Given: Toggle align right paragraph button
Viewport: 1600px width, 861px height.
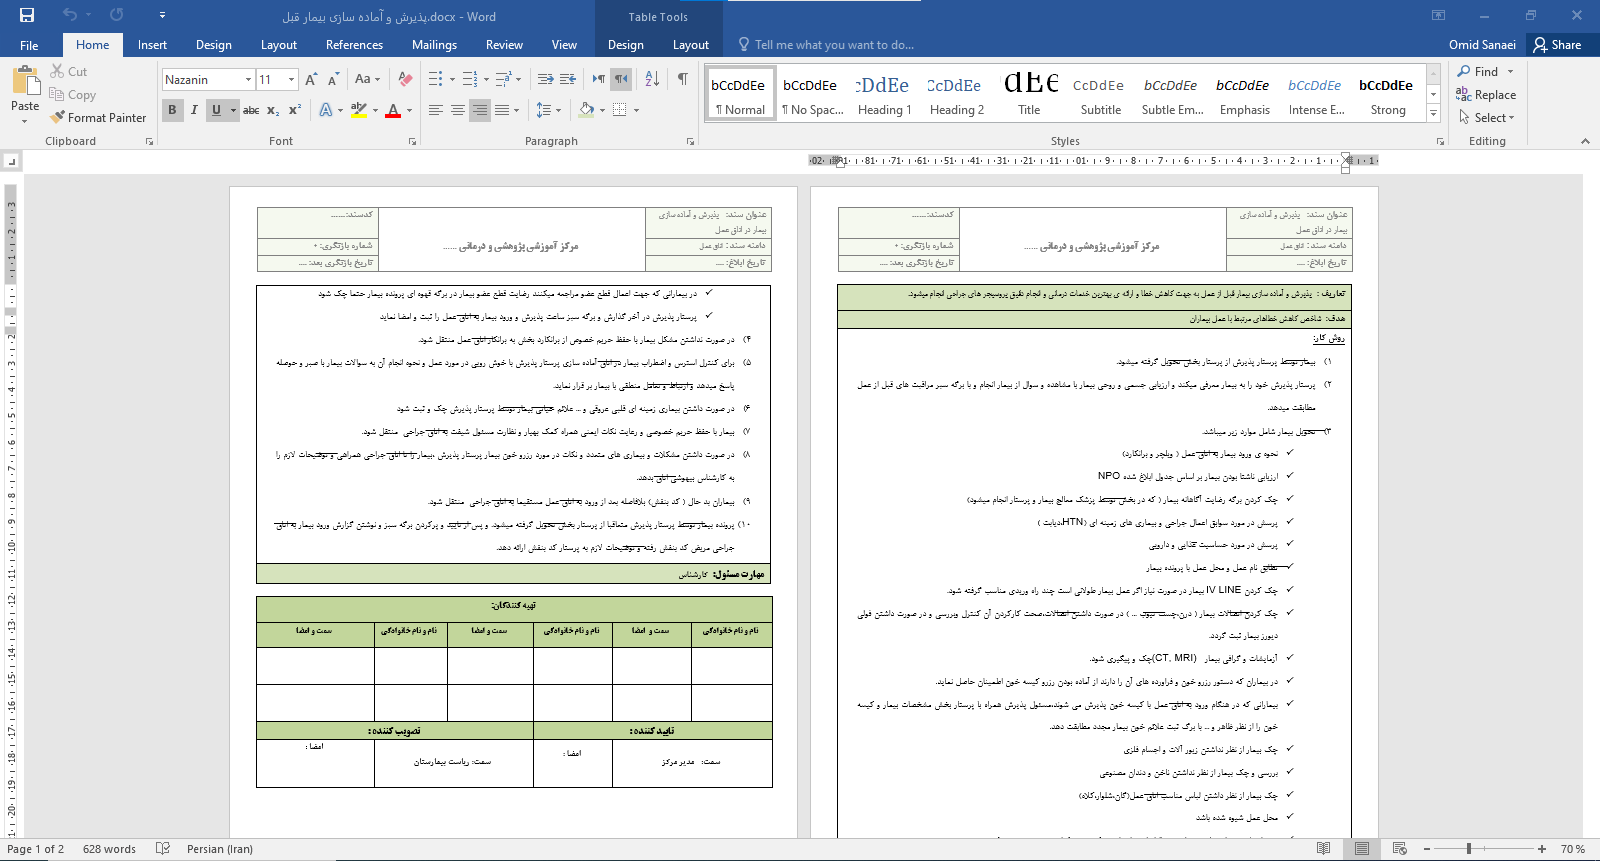Looking at the screenshot, I should click(x=480, y=110).
